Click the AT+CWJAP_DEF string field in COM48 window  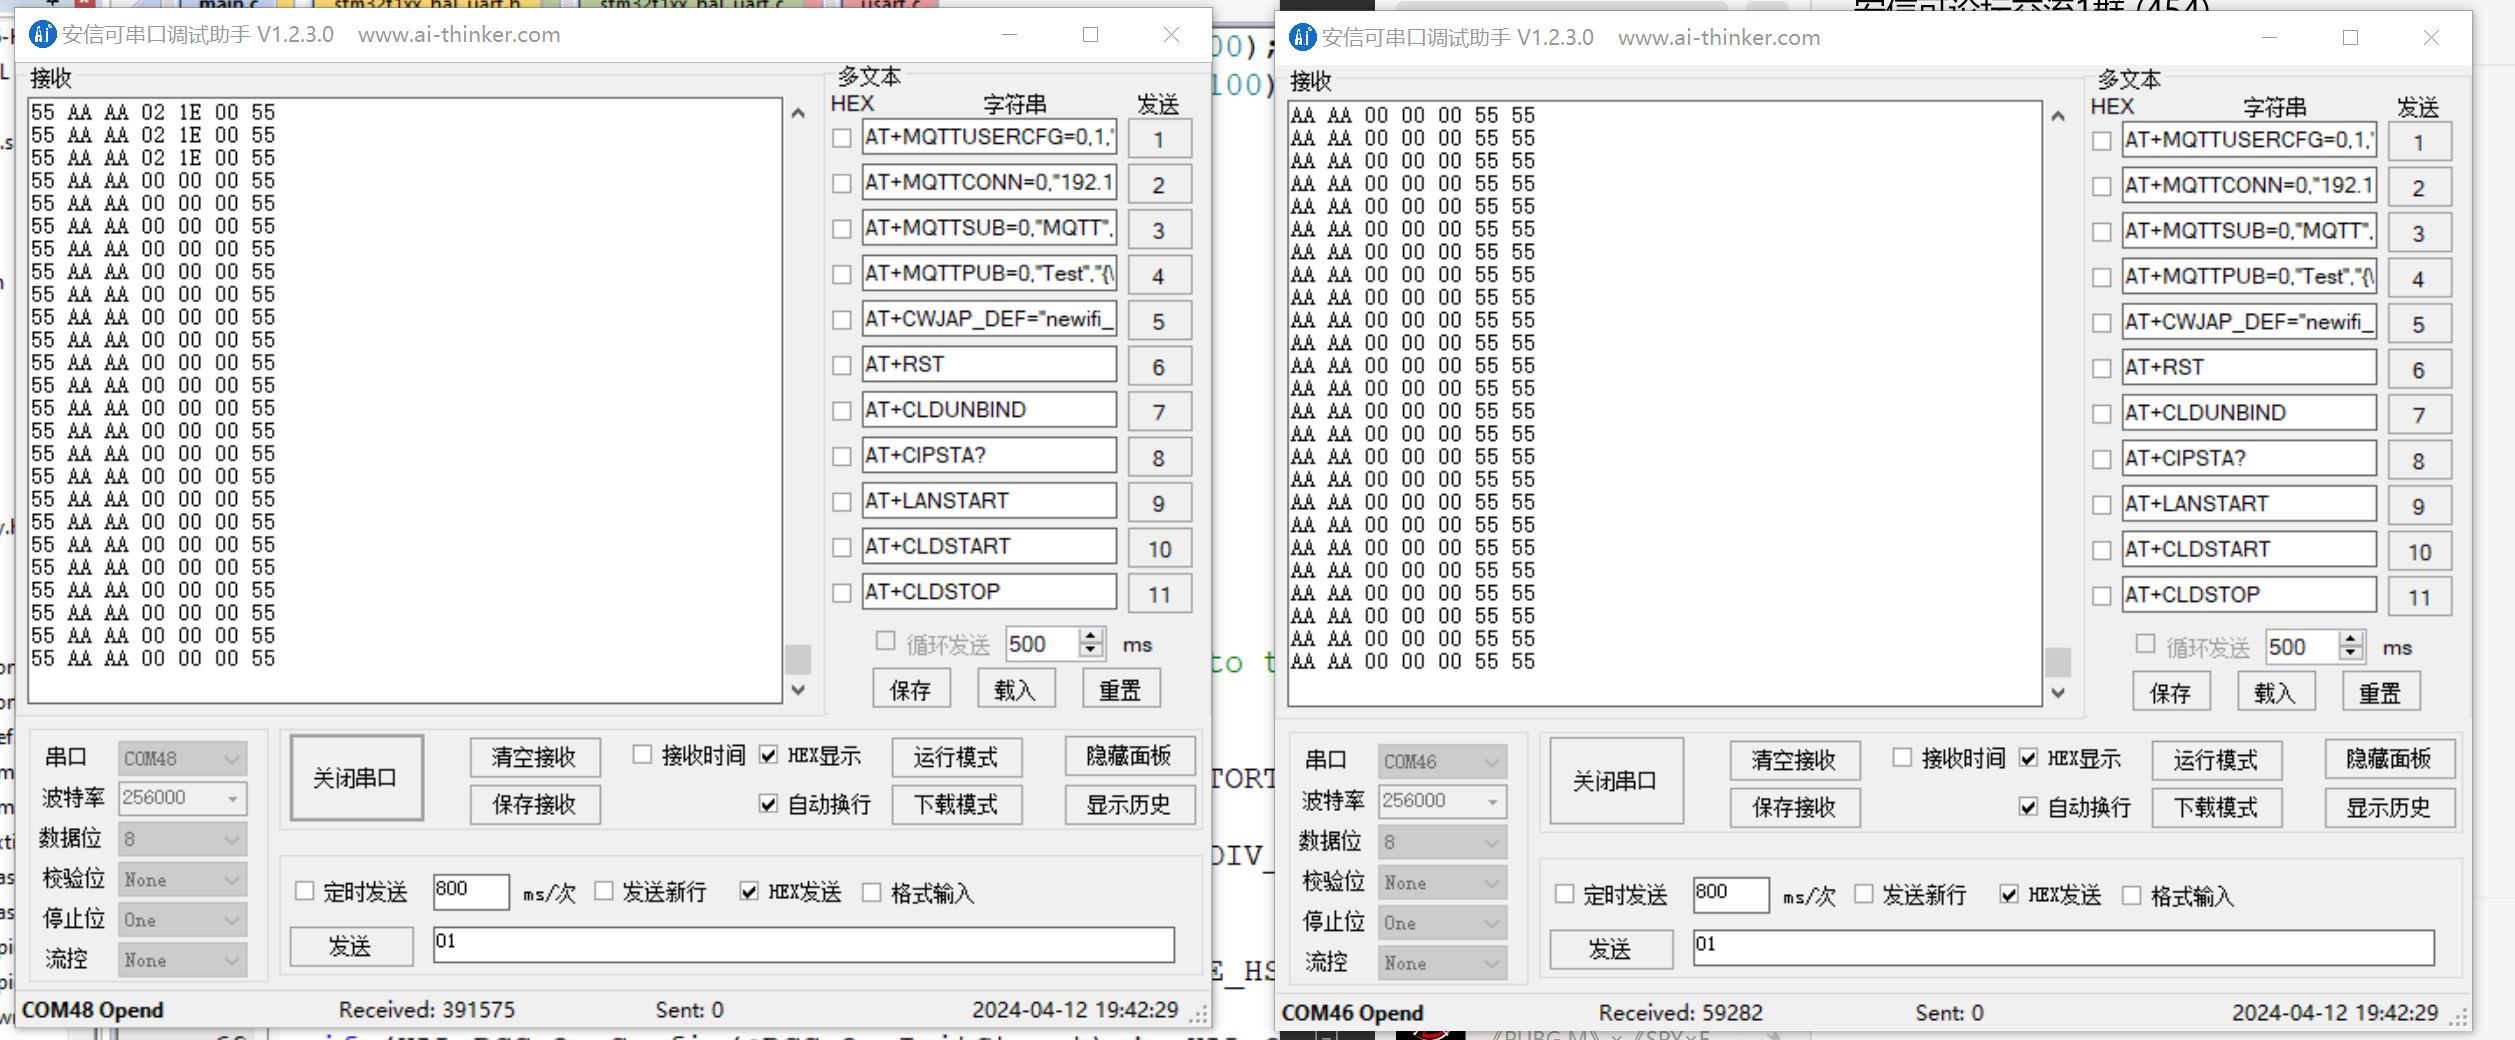click(989, 320)
